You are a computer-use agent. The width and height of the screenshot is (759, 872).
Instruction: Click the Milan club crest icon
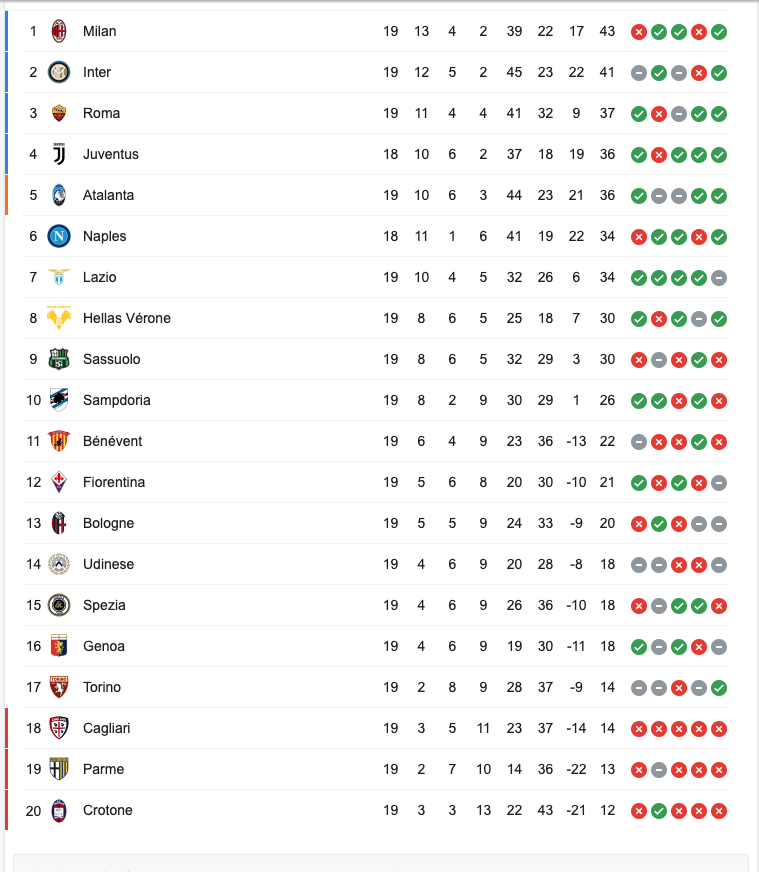pos(60,31)
